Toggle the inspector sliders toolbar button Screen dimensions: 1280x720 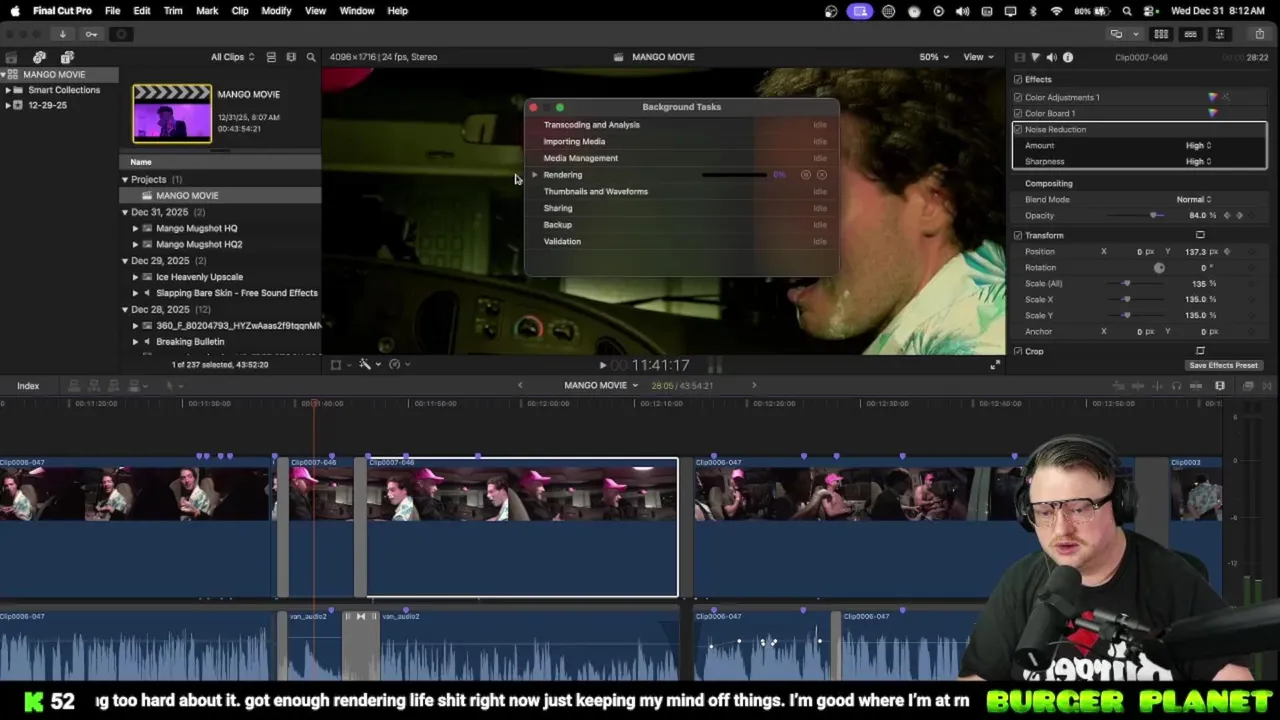(1219, 34)
